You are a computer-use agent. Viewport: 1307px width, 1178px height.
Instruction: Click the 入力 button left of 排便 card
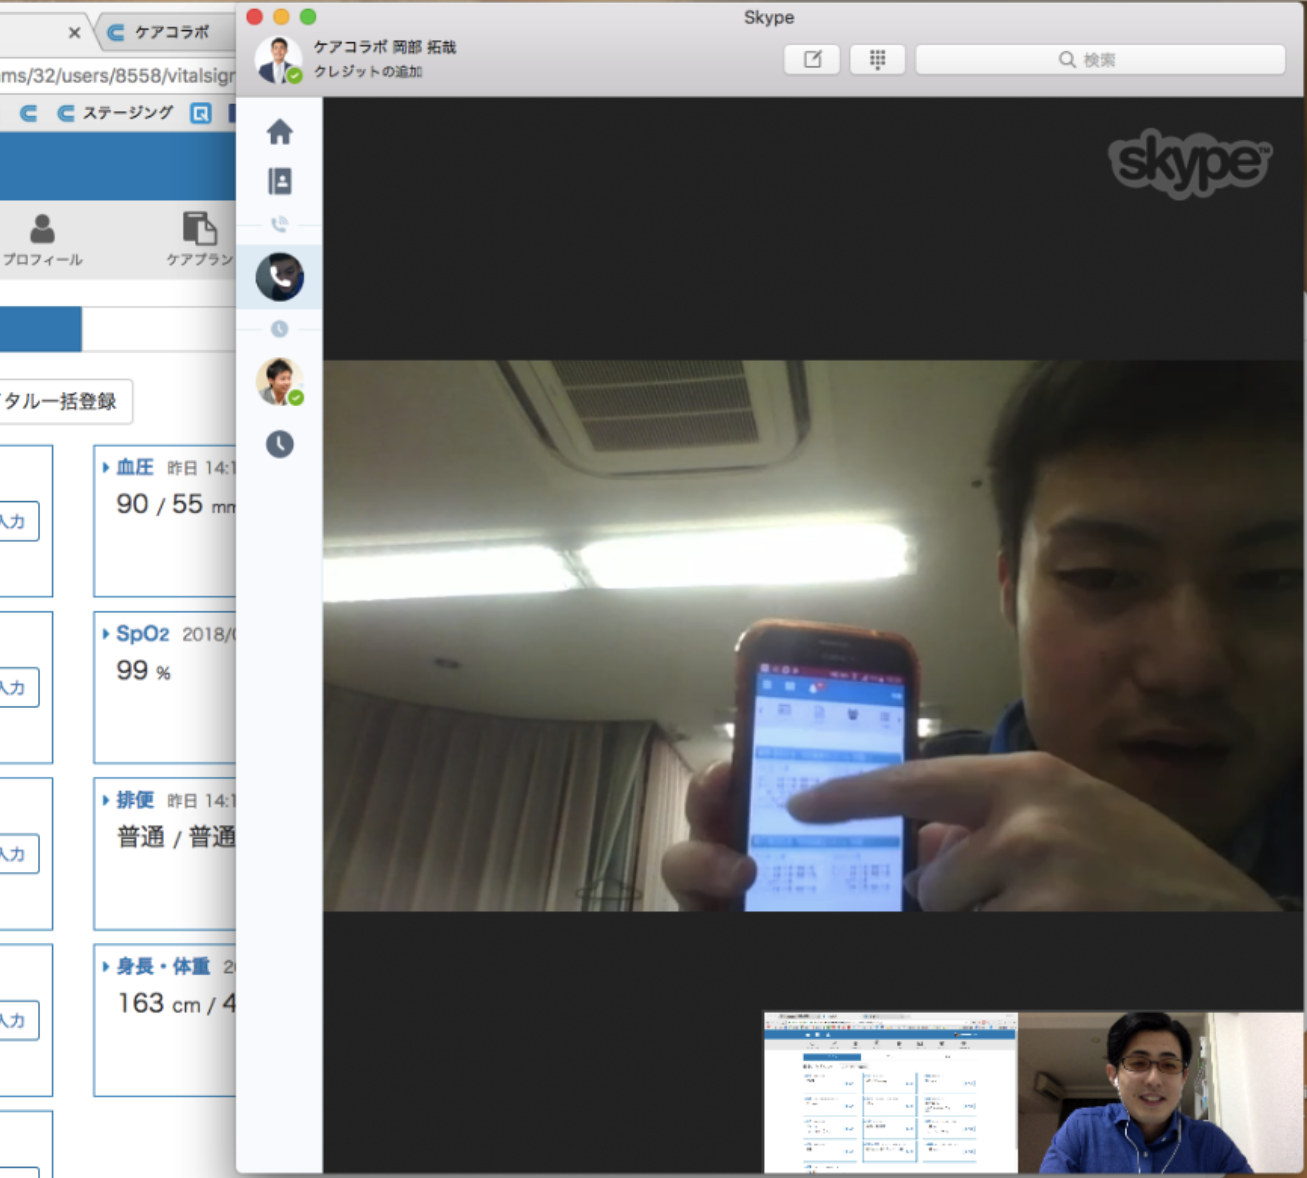14,854
